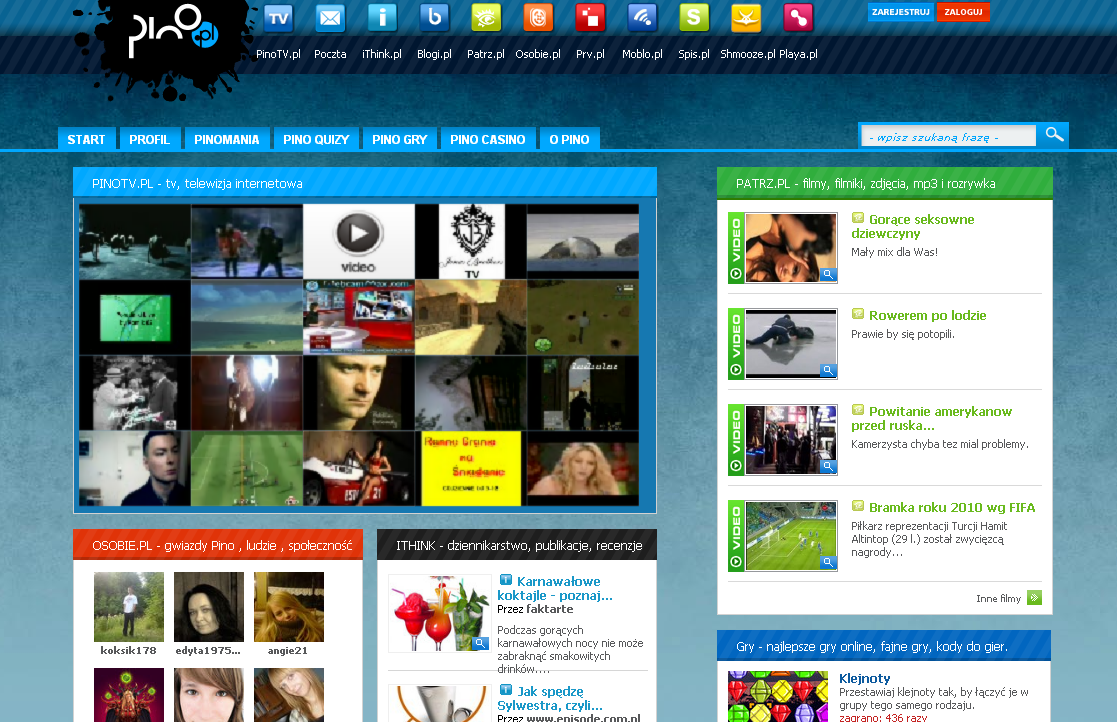1117x723 pixels.
Task: Click the ZALOGUJ button
Action: (963, 12)
